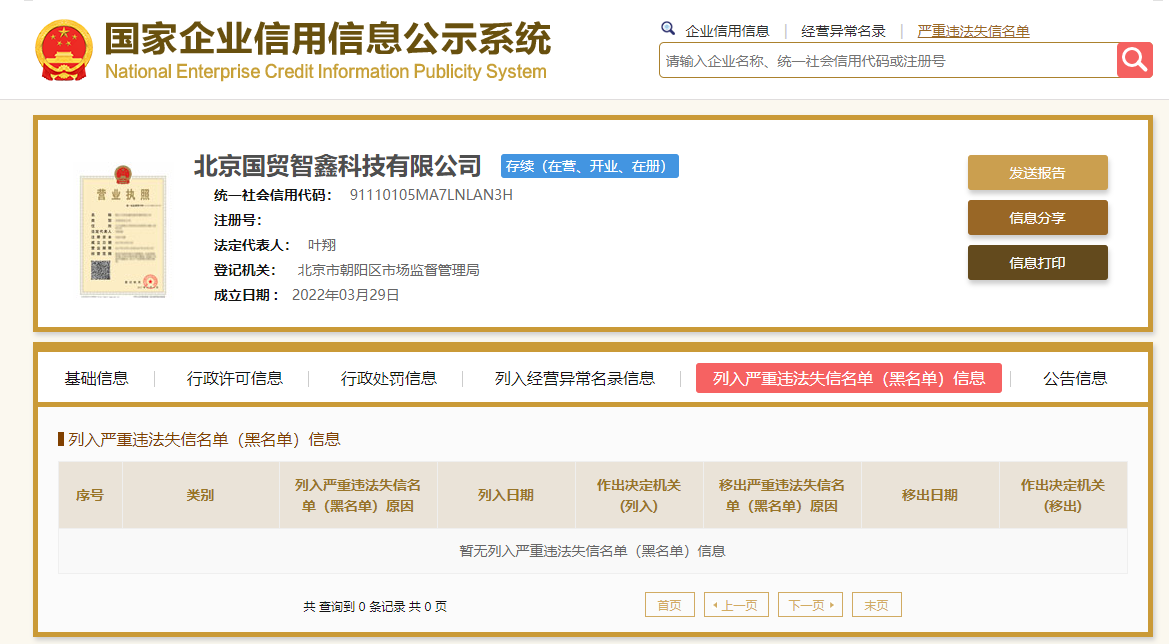Click the 移出严重违法失信名单(黑名单)原因 column header
This screenshot has width=1169, height=644.
tap(781, 496)
